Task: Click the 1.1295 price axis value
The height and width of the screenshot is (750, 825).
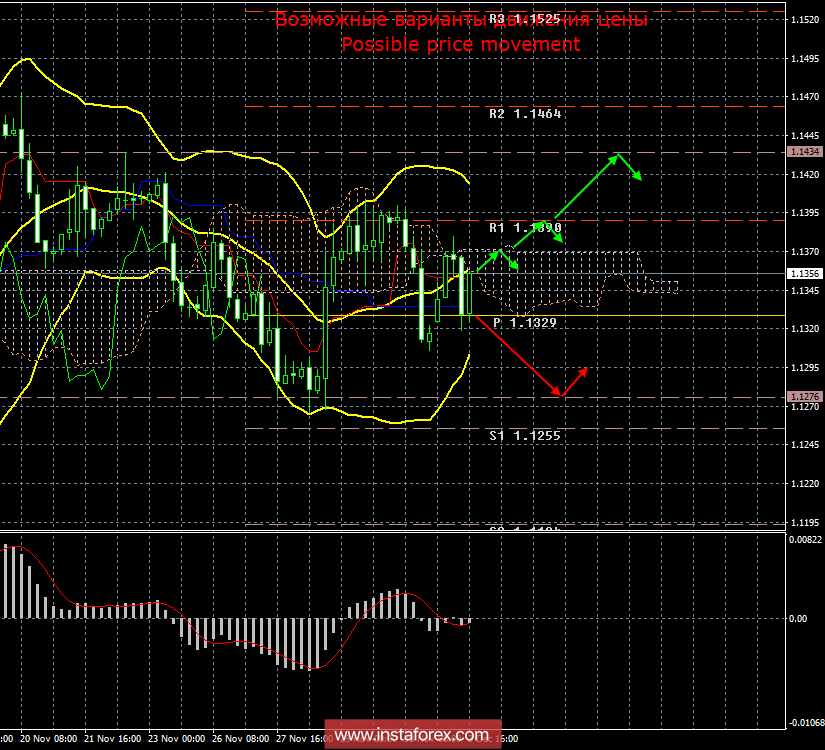Action: [805, 367]
